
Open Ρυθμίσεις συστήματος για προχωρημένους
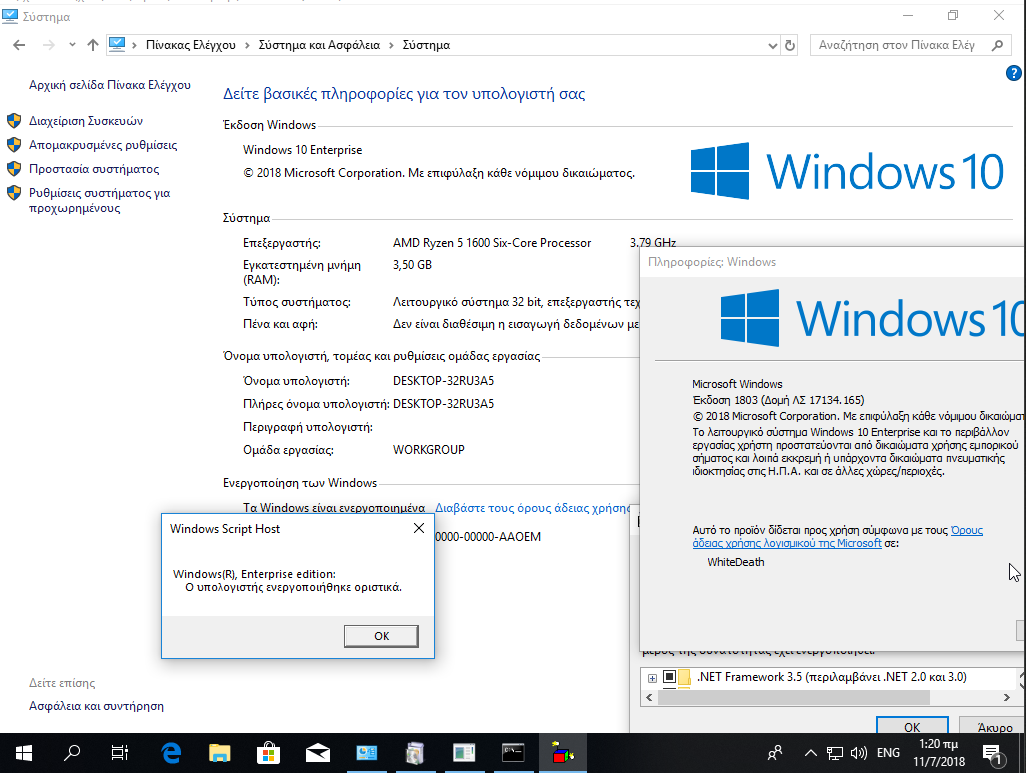point(99,200)
